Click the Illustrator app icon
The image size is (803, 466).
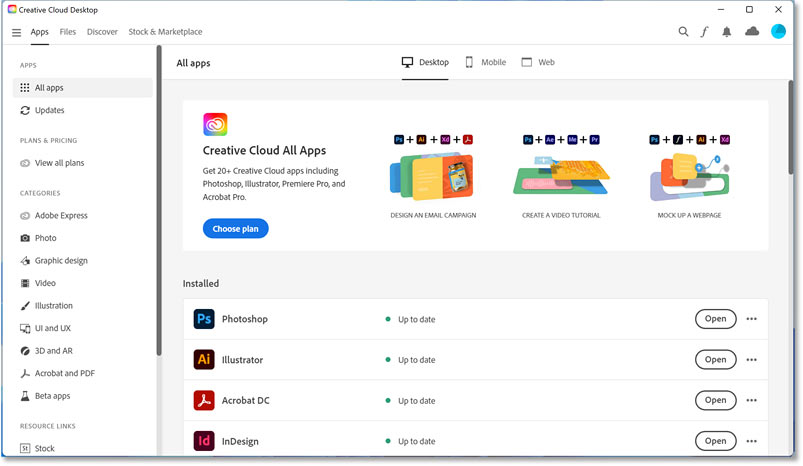tap(204, 359)
